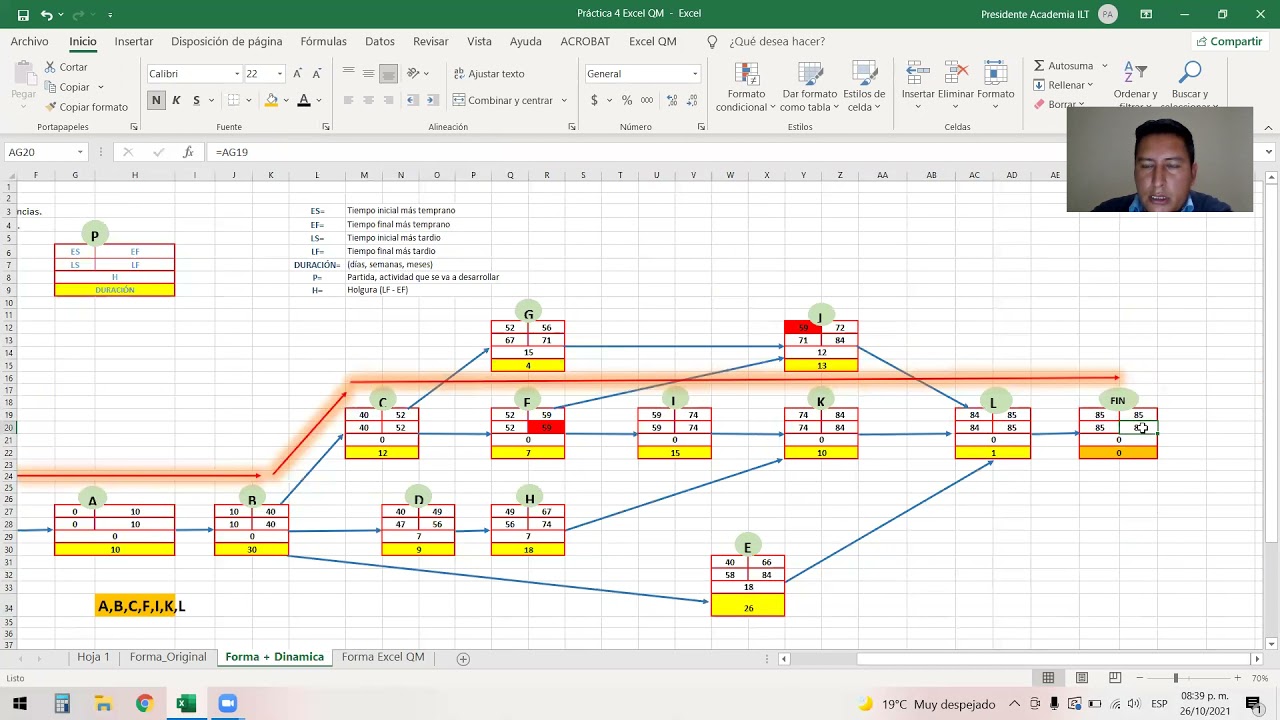This screenshot has width=1280, height=720.
Task: Open the font size 22 dropdown
Action: tap(279, 74)
